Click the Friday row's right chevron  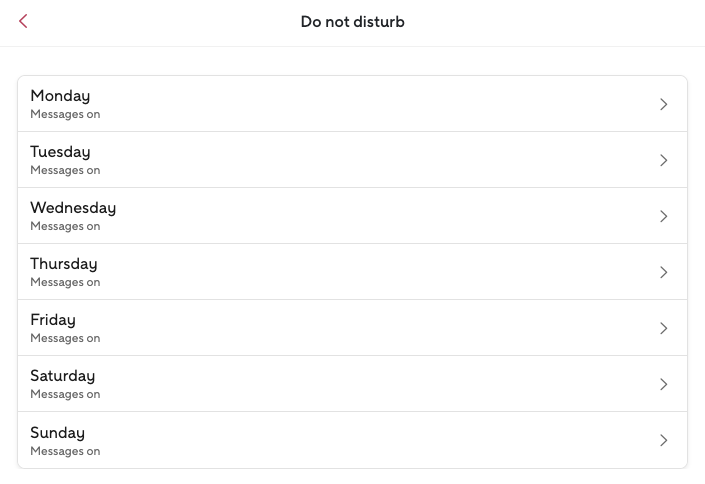(663, 328)
